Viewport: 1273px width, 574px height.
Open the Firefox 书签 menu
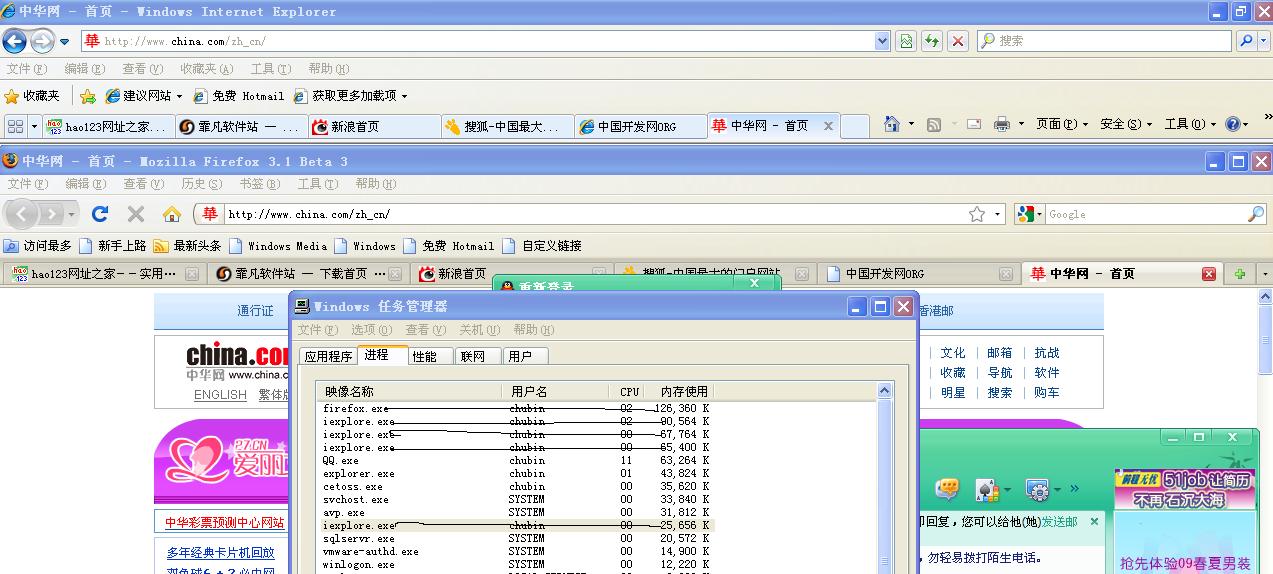tap(259, 184)
